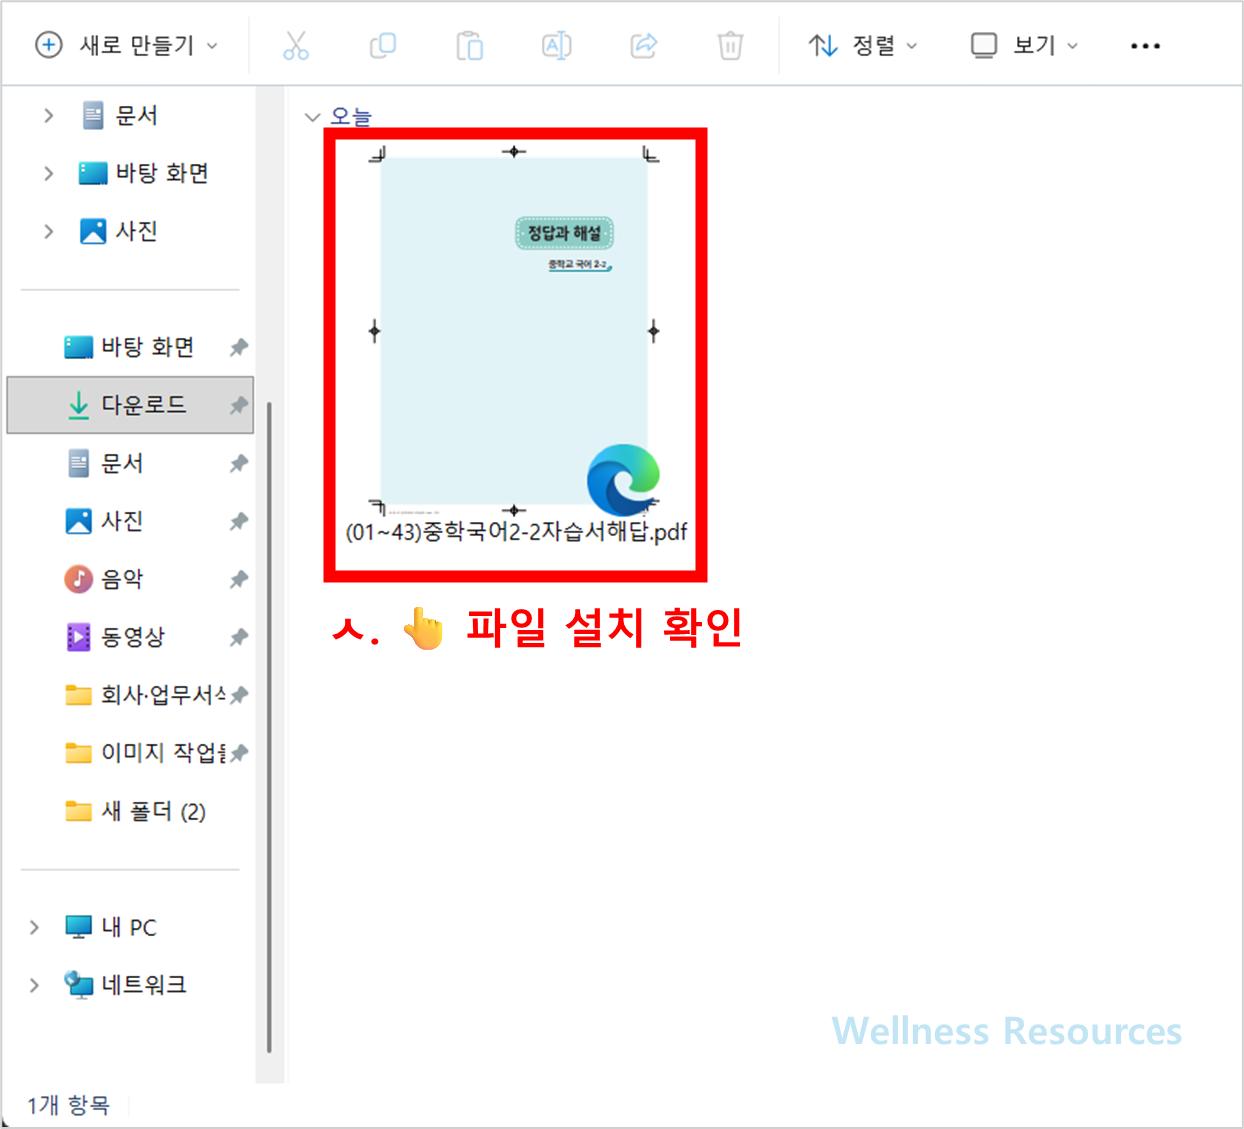Select the pinned 다운로드 folder
1244x1129 pixels.
130,405
